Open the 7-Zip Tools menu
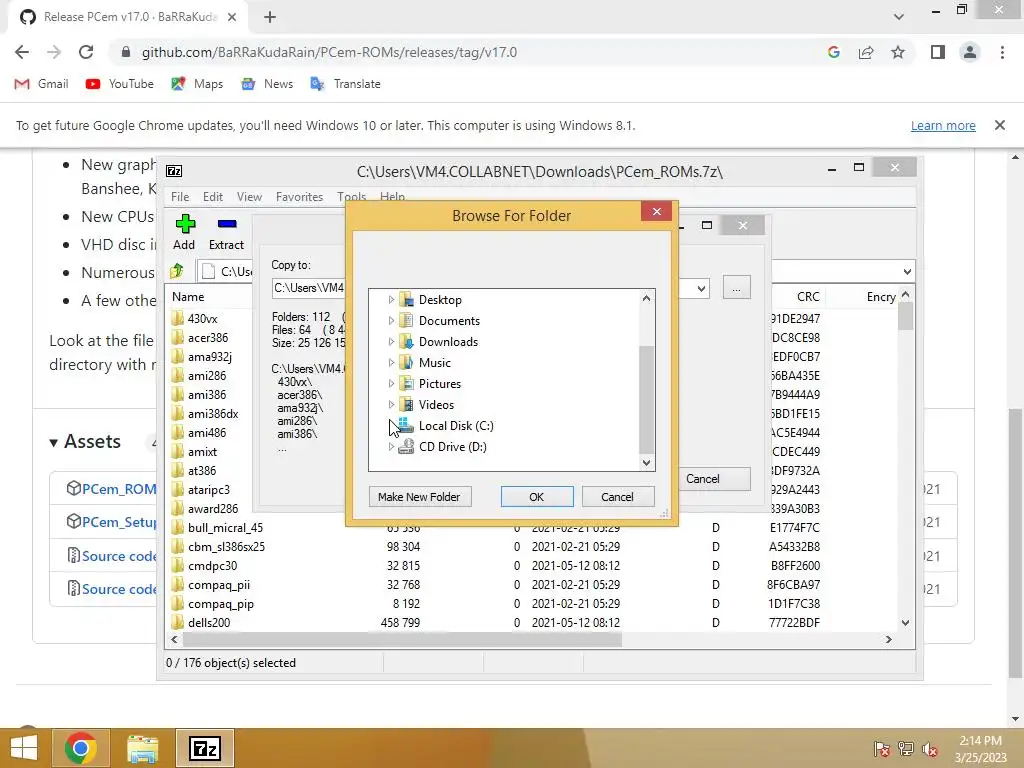This screenshot has height=768, width=1024. pyautogui.click(x=351, y=197)
